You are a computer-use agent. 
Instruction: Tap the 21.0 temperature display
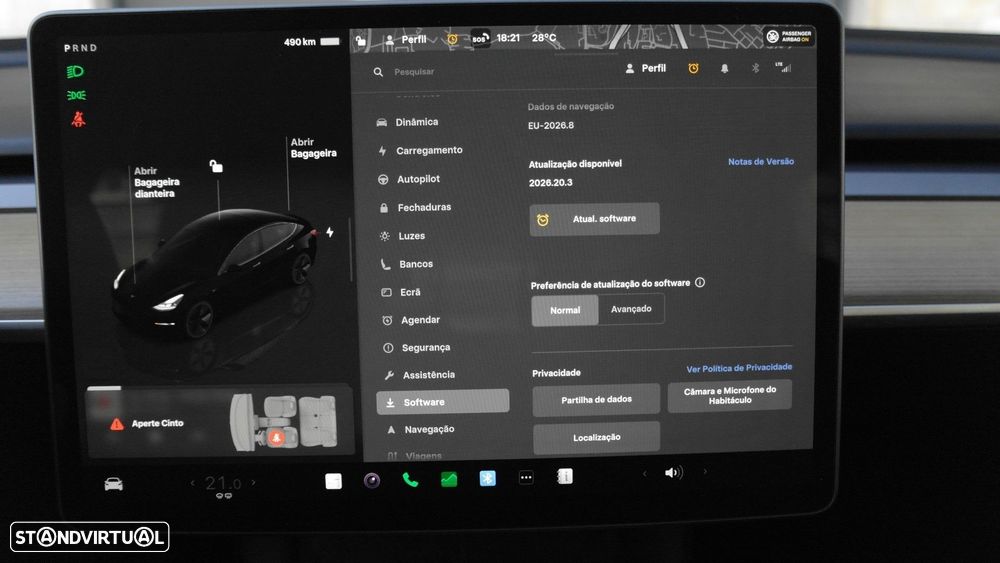tap(223, 484)
